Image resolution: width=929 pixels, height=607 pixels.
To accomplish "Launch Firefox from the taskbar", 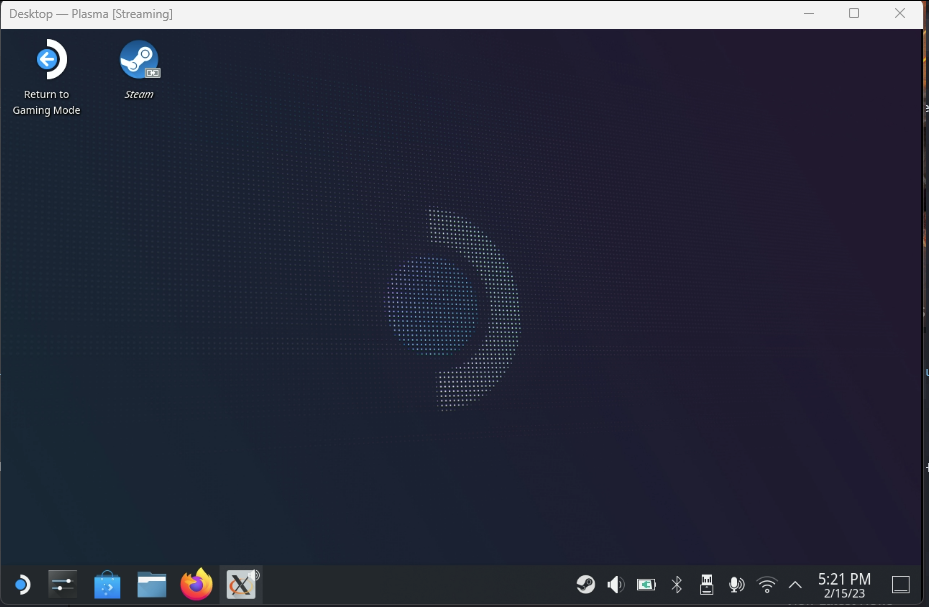I will pos(196,584).
